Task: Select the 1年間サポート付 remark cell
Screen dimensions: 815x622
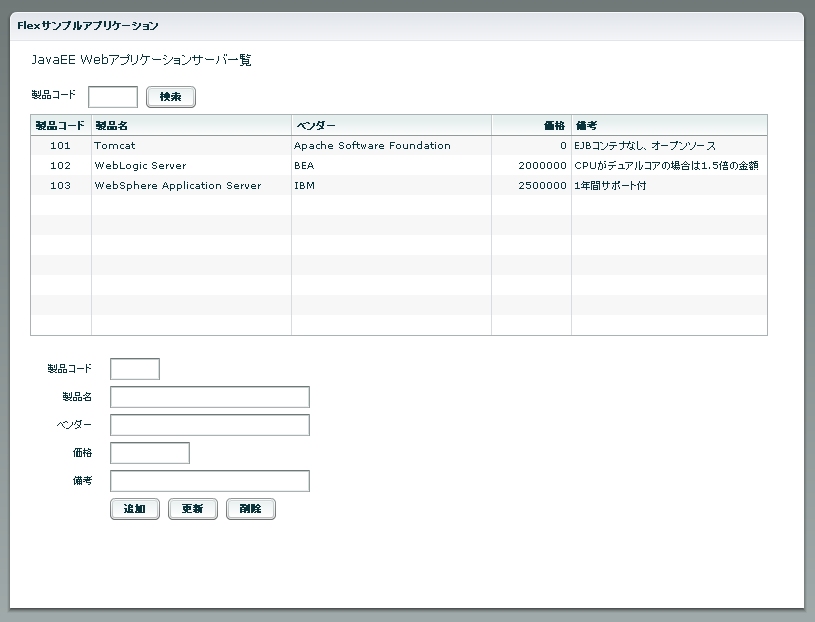Action: (x=669, y=186)
